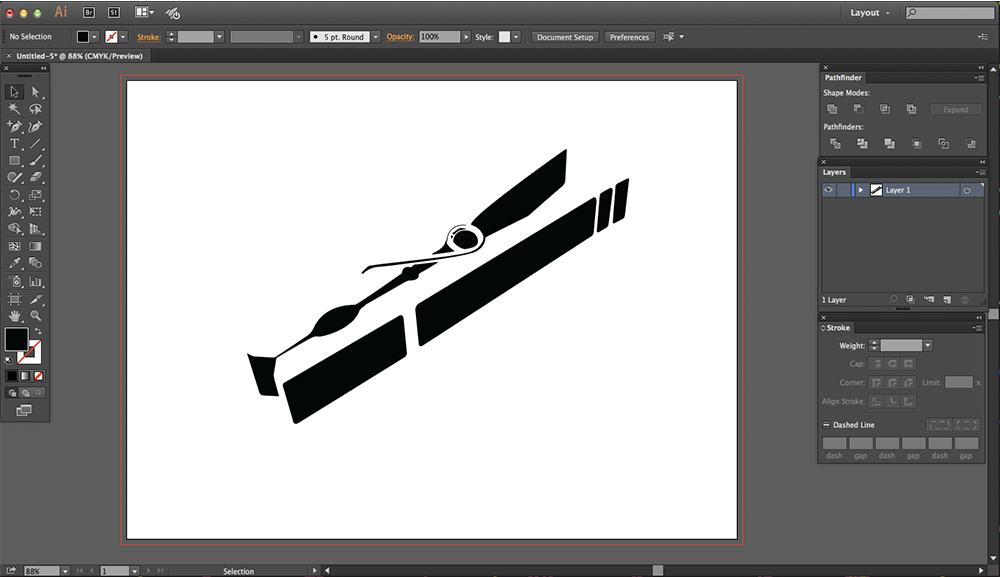Toggle the round cap style in Stroke panel

(891, 363)
